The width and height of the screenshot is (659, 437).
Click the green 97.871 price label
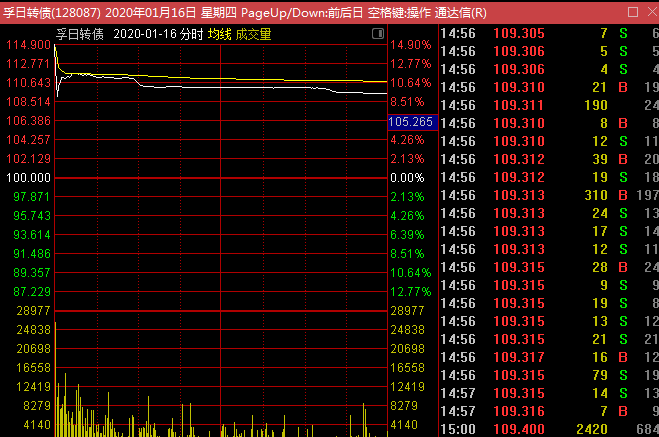tap(32, 197)
